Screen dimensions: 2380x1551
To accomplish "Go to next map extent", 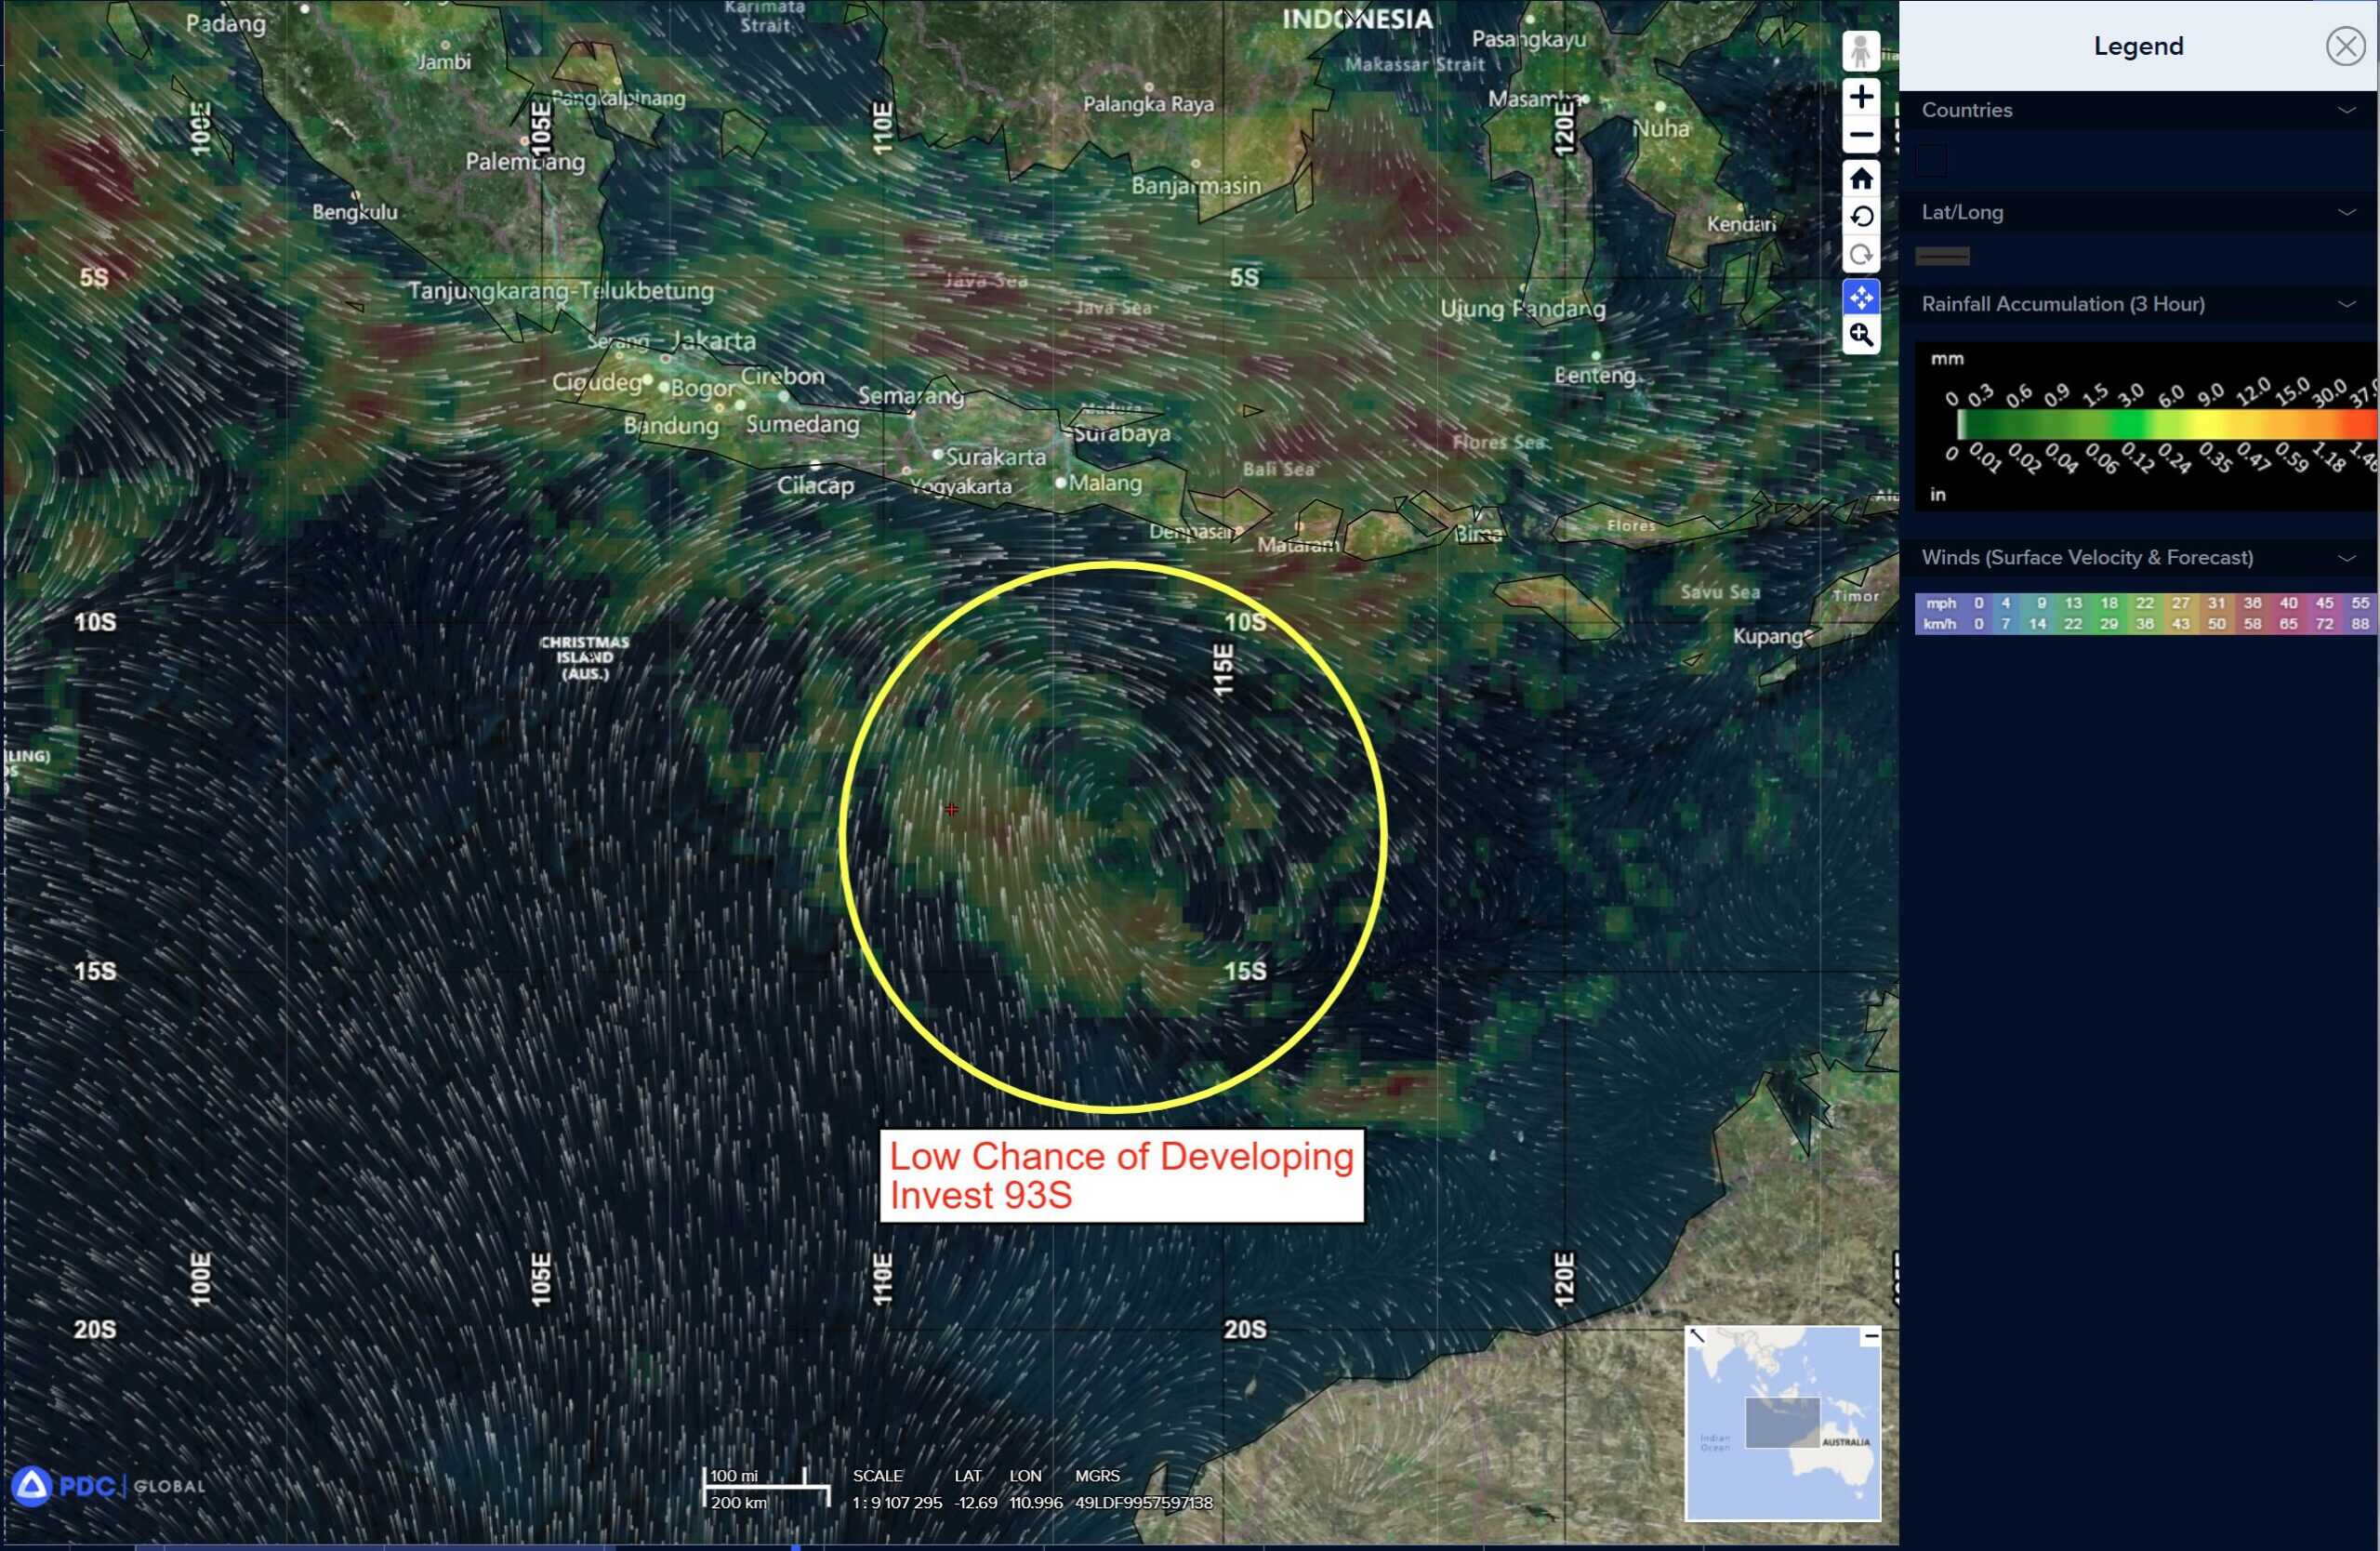I will (x=1860, y=255).
